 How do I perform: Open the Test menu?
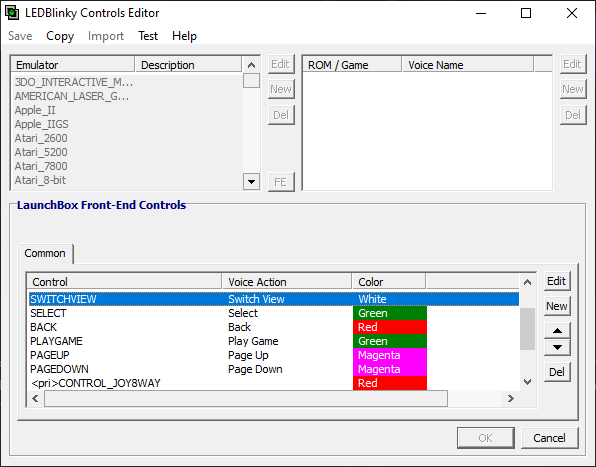tap(148, 36)
